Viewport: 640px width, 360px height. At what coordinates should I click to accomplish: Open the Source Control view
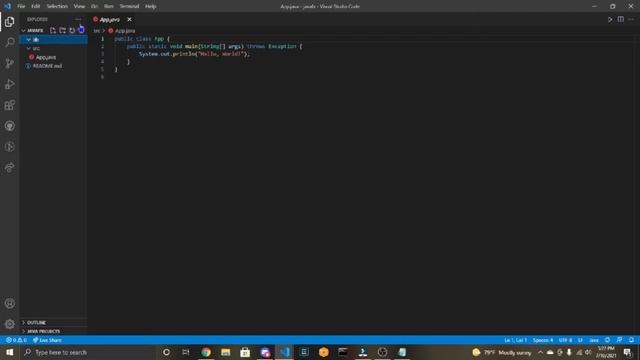point(9,63)
